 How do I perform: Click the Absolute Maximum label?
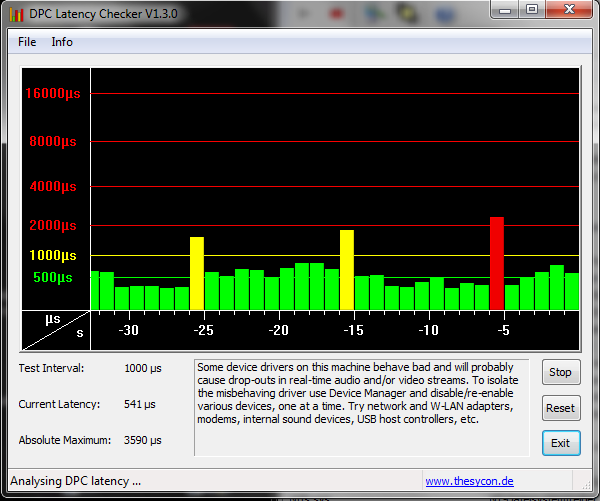click(x=65, y=440)
